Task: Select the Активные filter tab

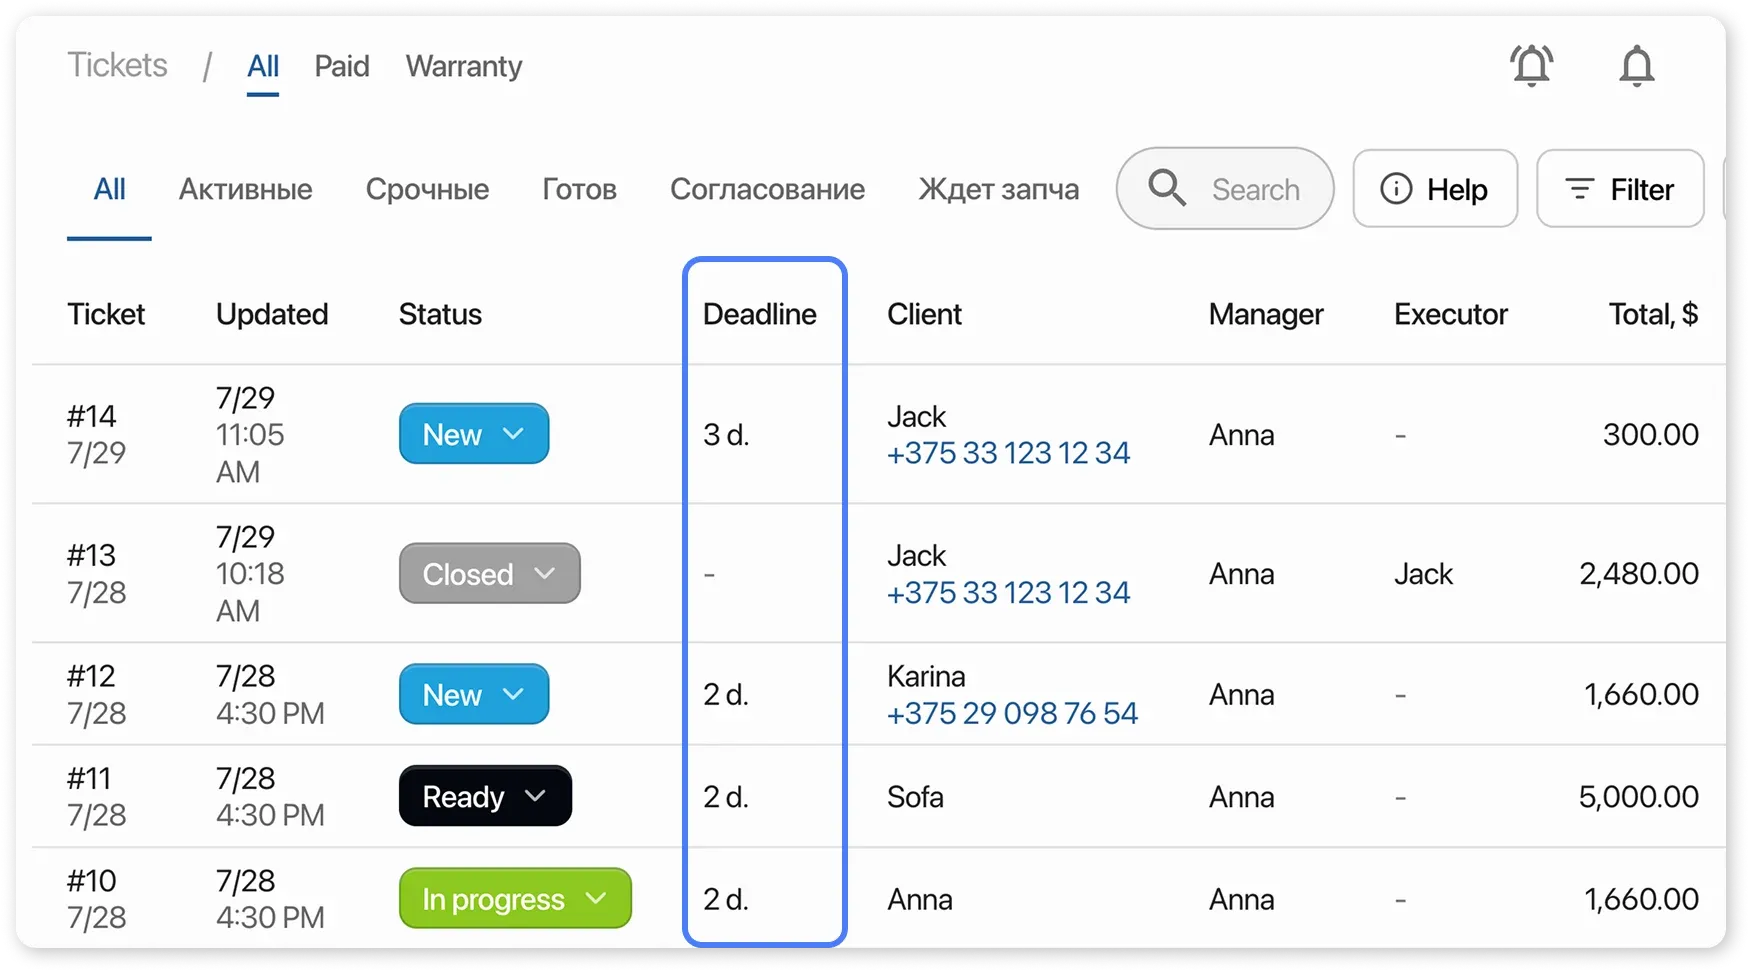Action: [x=245, y=189]
